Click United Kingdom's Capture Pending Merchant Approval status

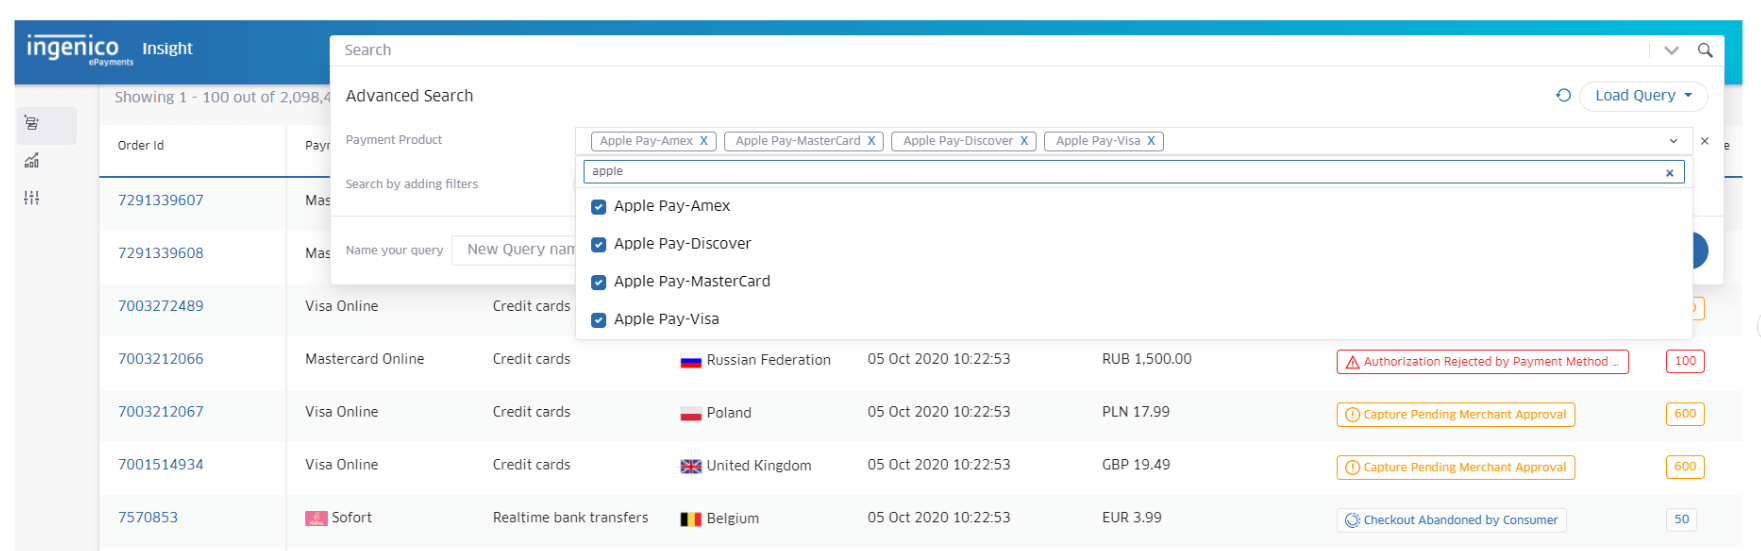point(1455,467)
